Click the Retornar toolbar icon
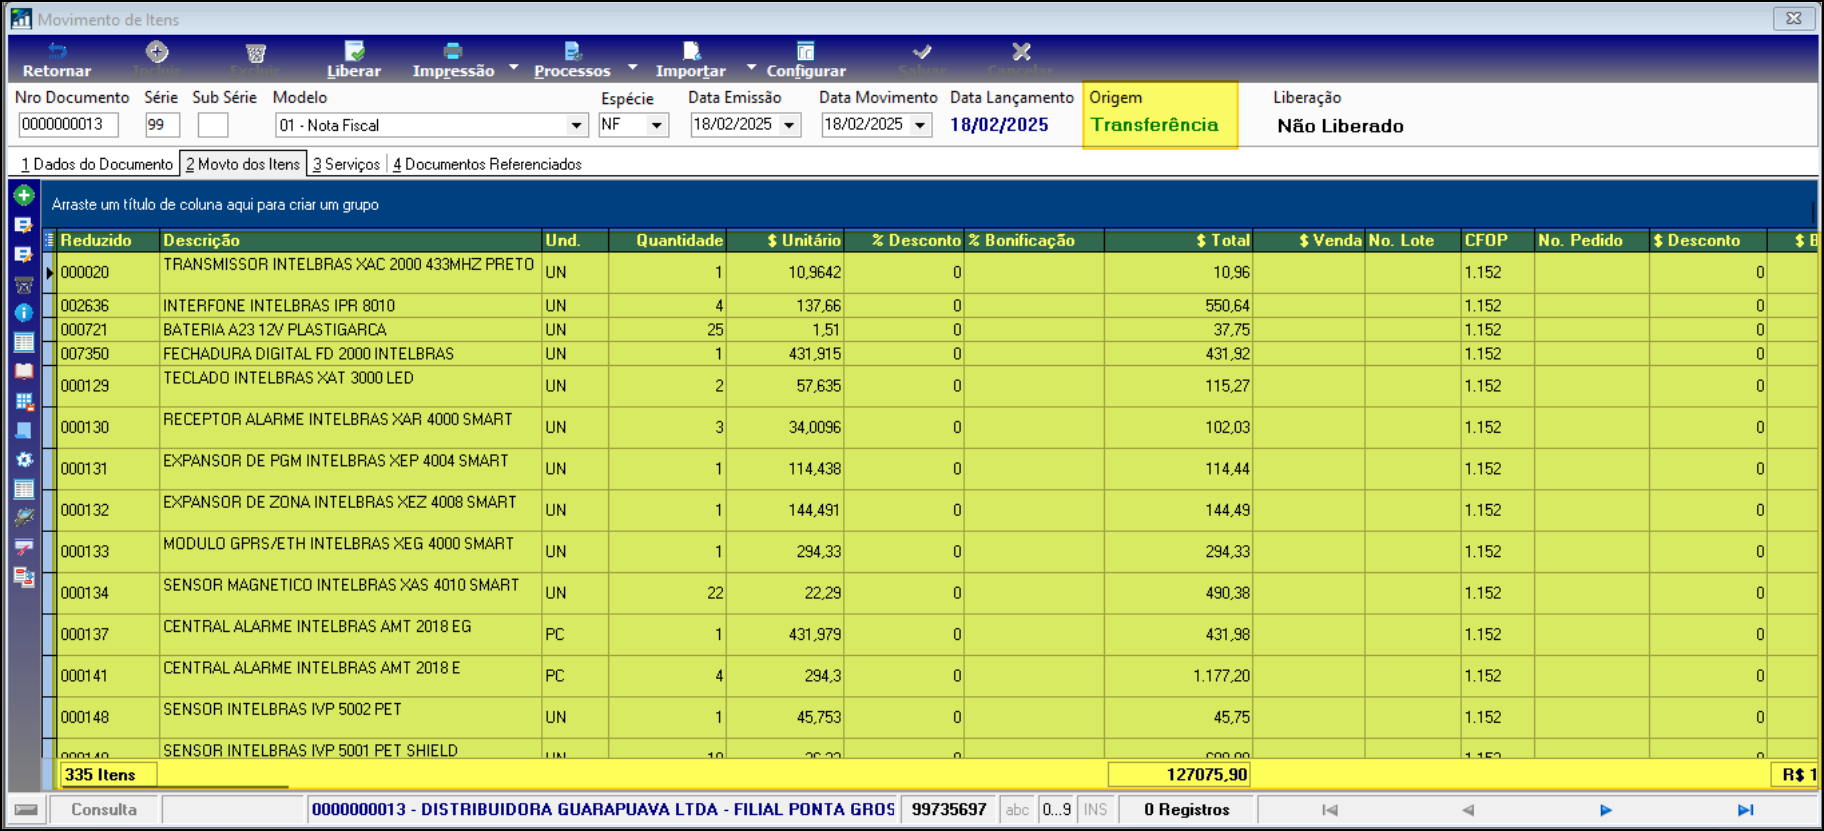The height and width of the screenshot is (831, 1824). 57,51
